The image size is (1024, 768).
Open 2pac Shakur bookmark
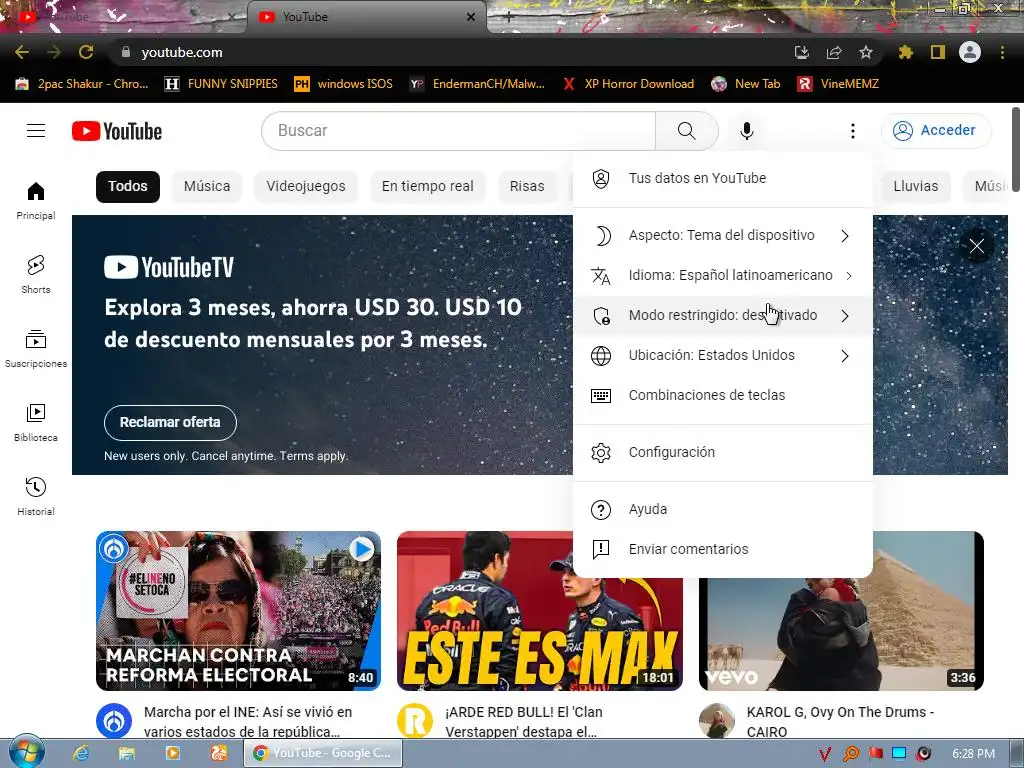point(82,84)
